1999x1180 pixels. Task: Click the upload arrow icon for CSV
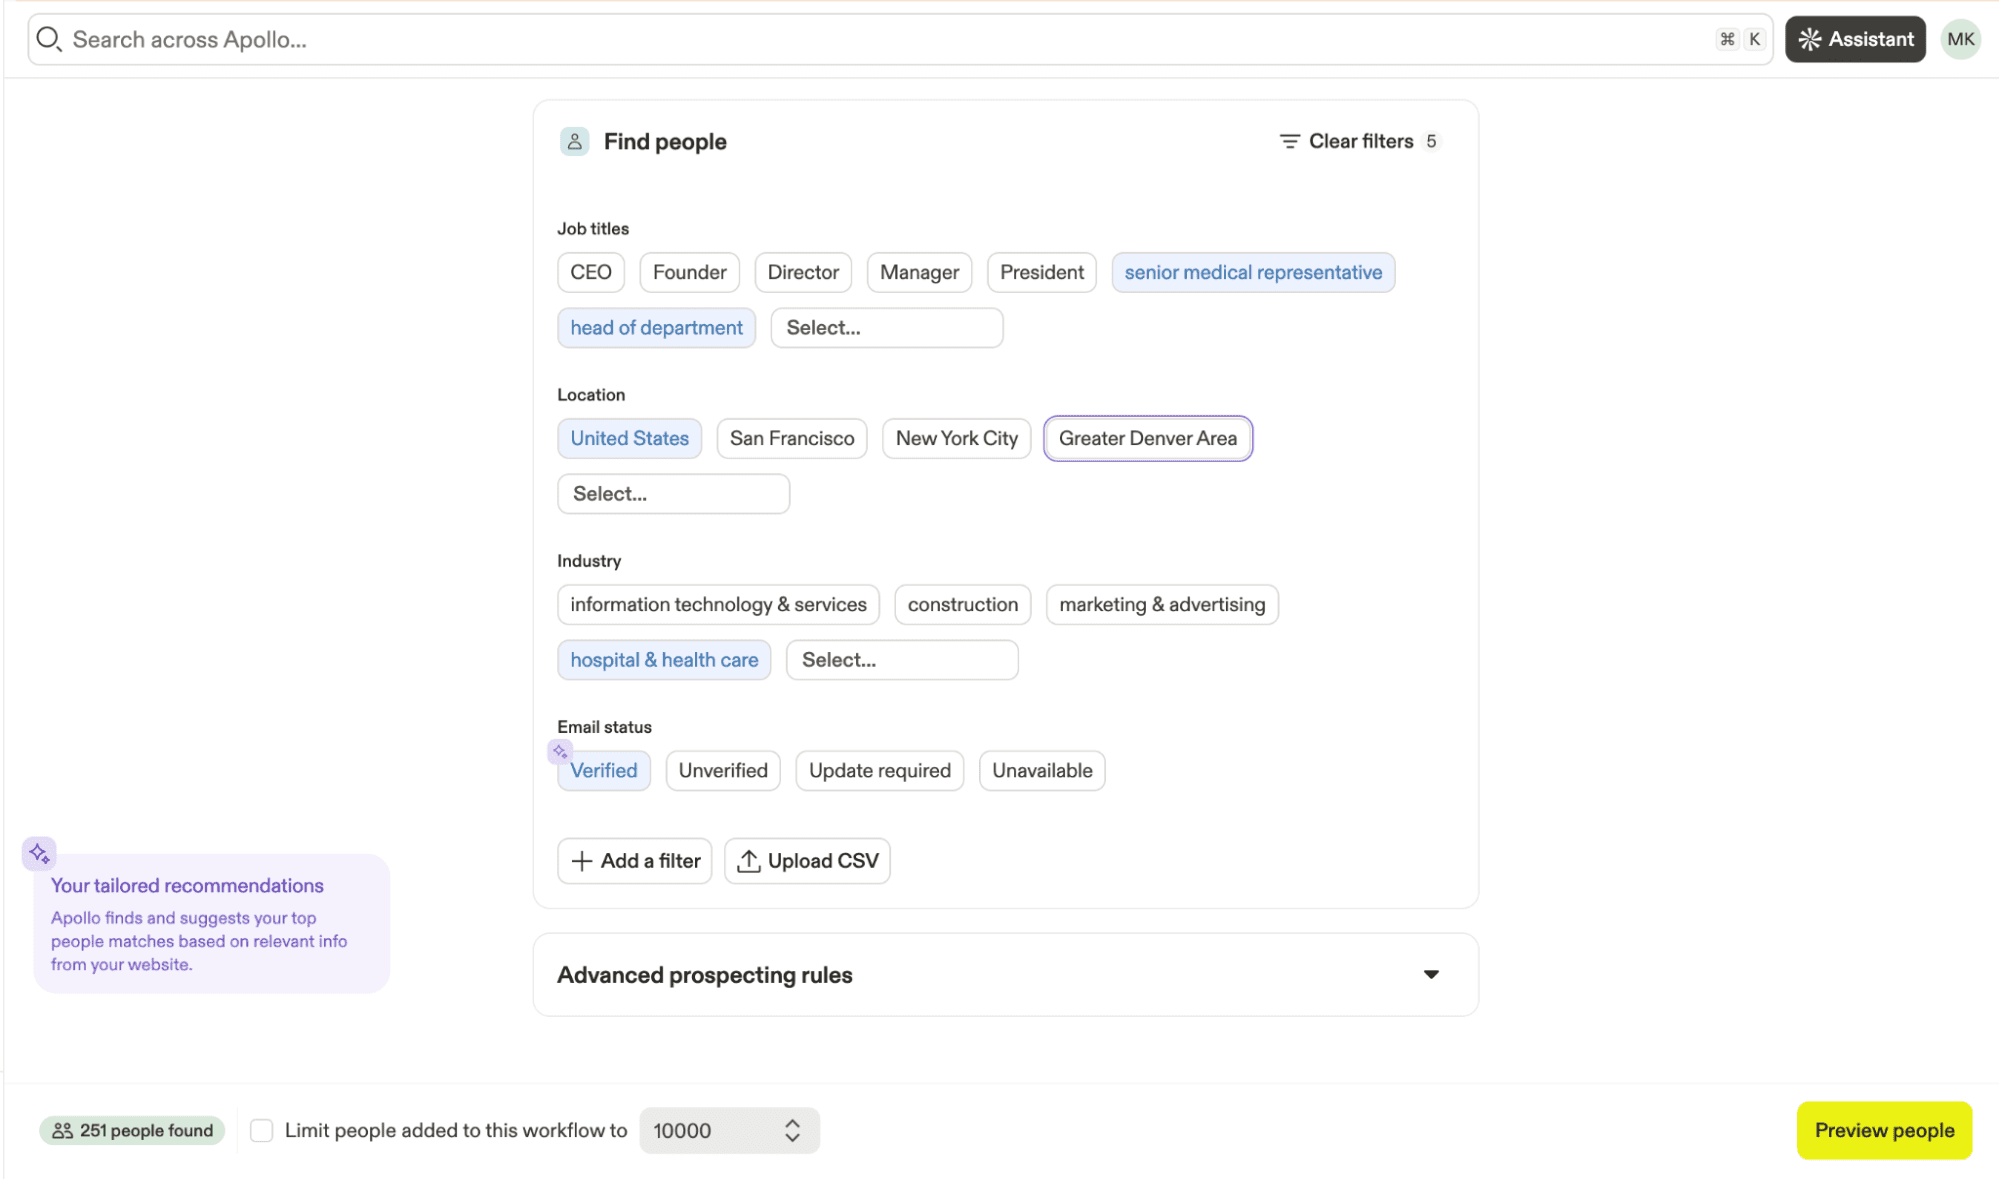[748, 861]
